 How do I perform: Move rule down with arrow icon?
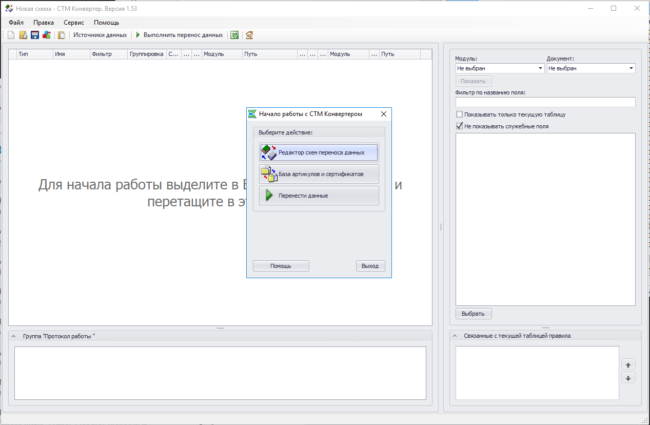click(x=628, y=378)
